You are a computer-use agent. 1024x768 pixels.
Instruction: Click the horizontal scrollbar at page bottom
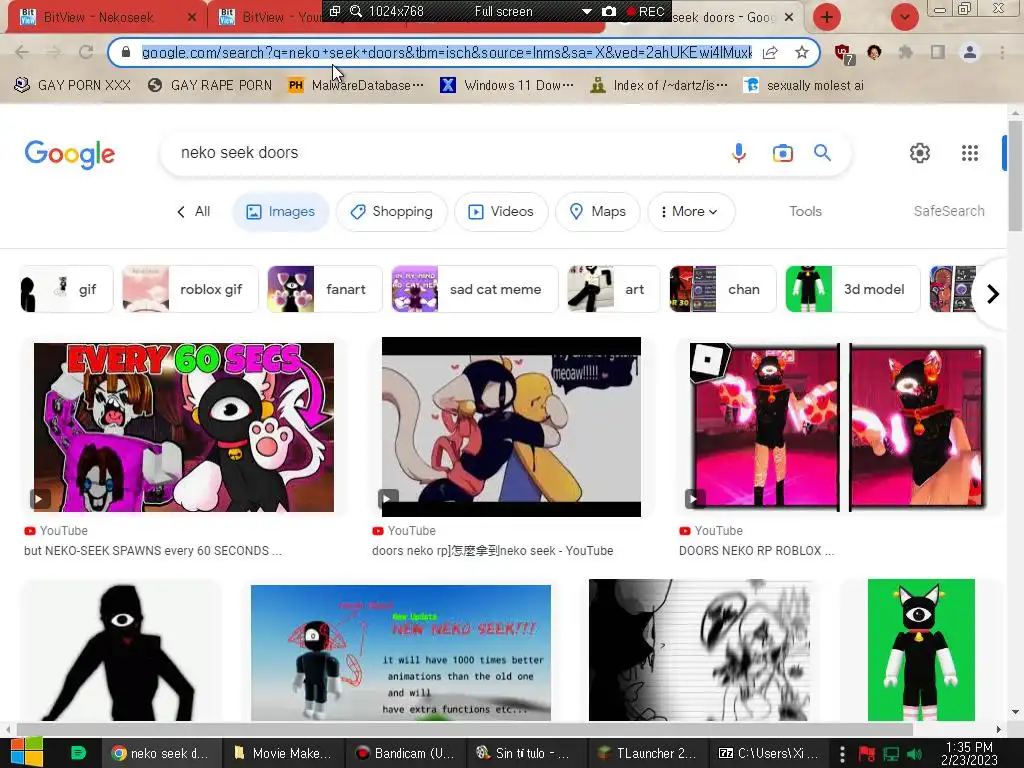(x=465, y=729)
